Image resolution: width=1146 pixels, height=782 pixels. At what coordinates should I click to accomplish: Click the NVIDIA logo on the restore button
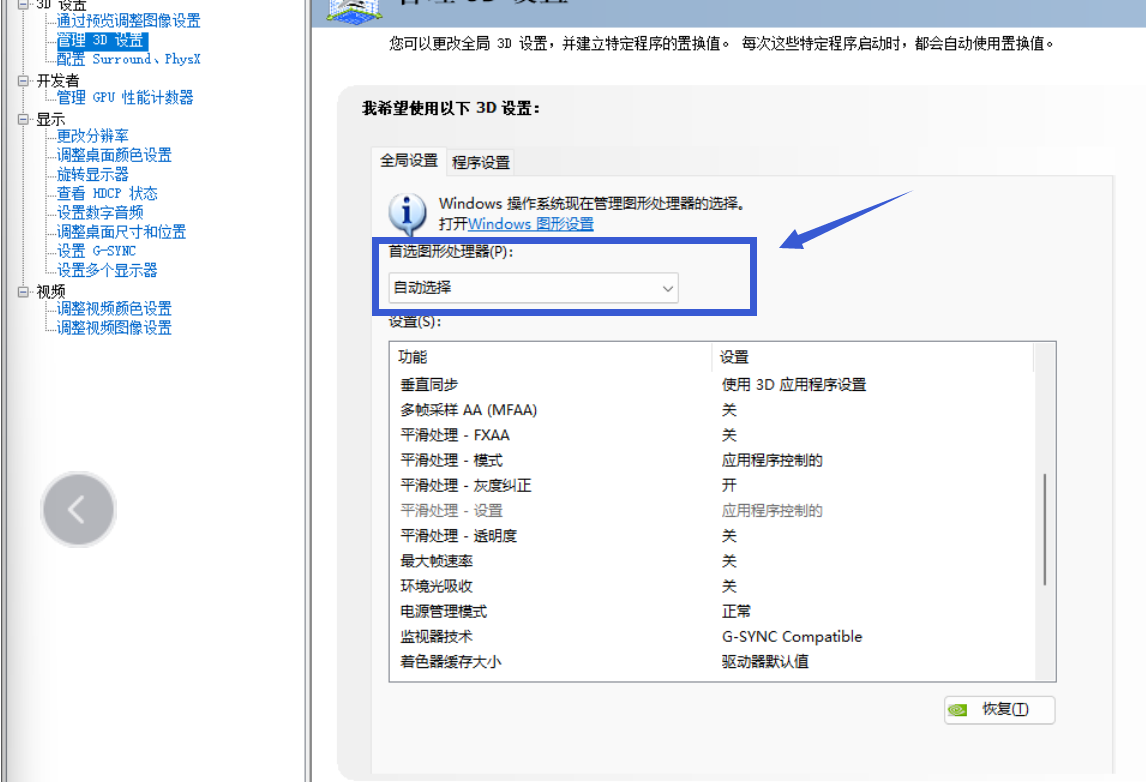click(x=957, y=710)
